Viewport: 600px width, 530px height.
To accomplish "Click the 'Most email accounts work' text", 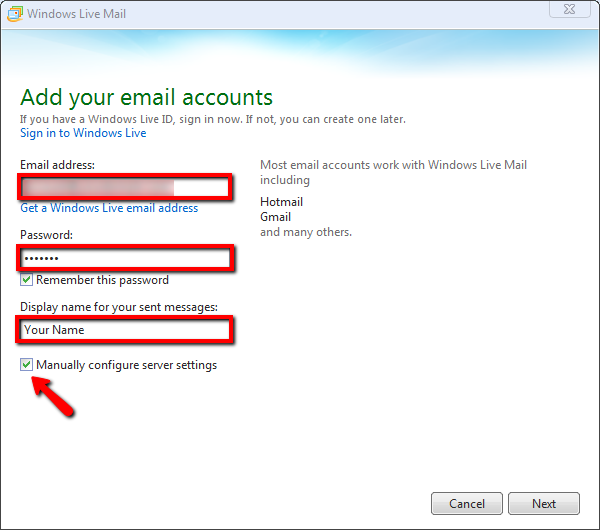I will click(x=393, y=172).
